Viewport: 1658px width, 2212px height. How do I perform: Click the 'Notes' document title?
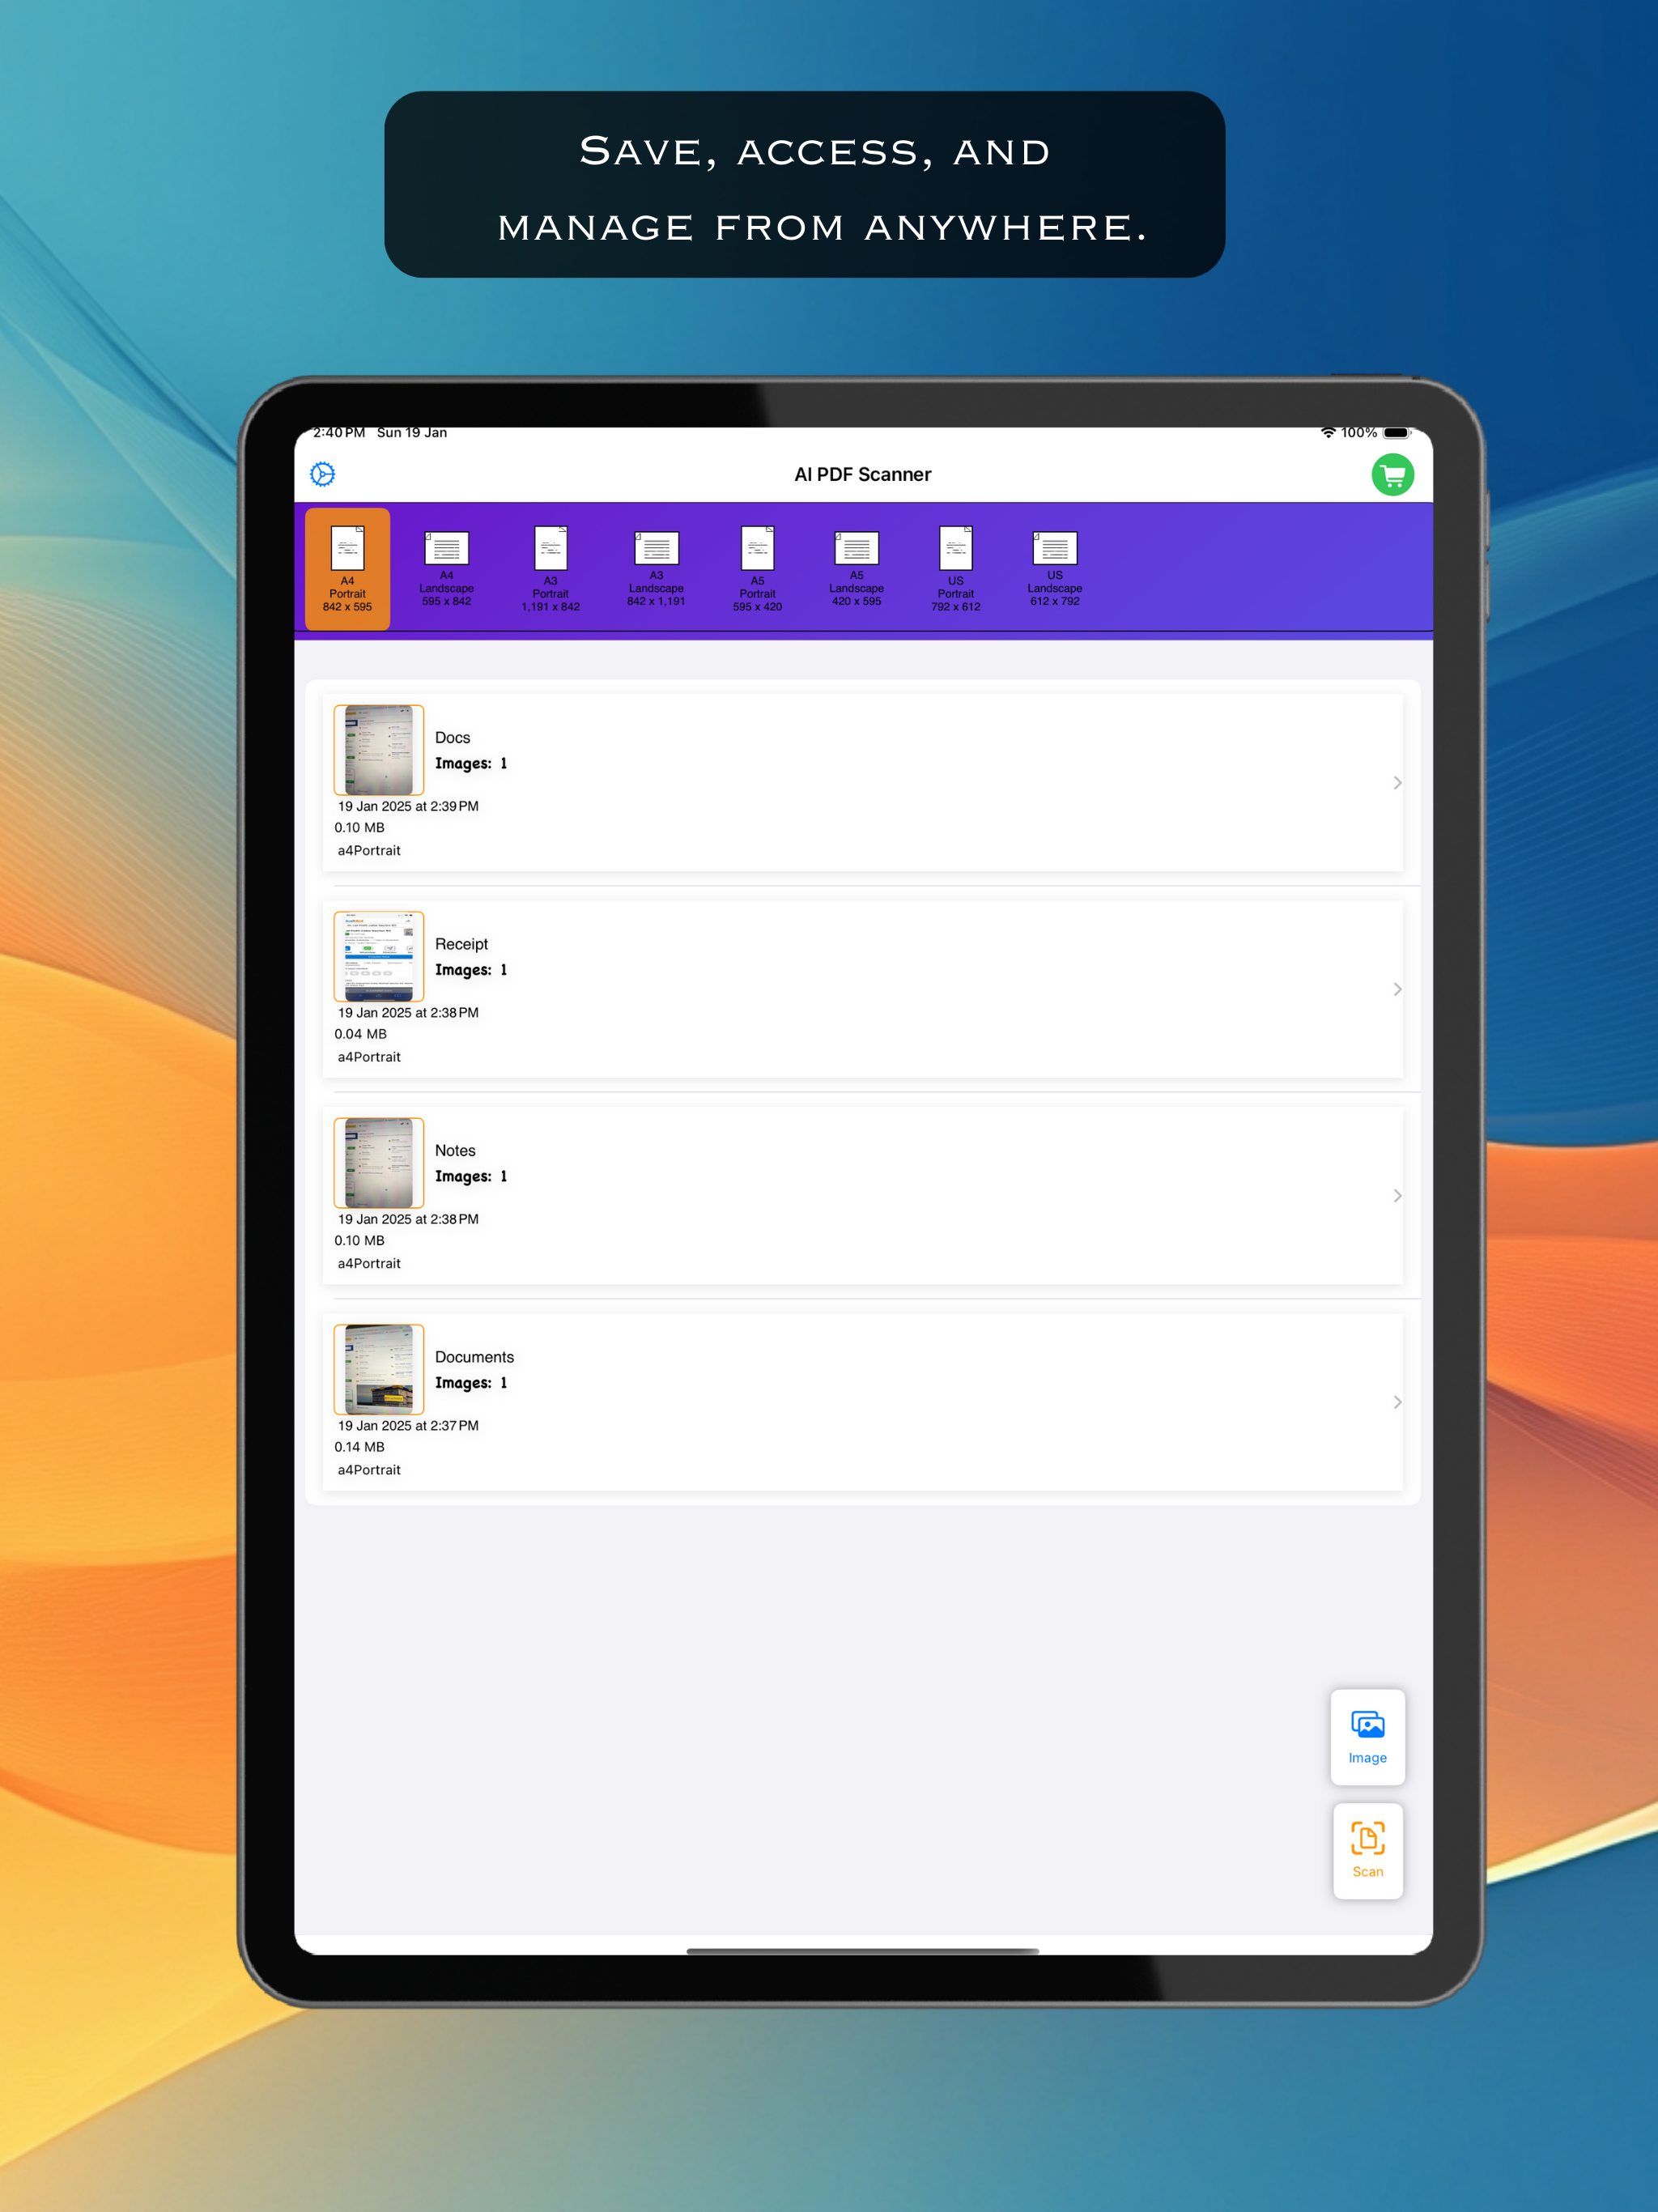pos(455,1151)
